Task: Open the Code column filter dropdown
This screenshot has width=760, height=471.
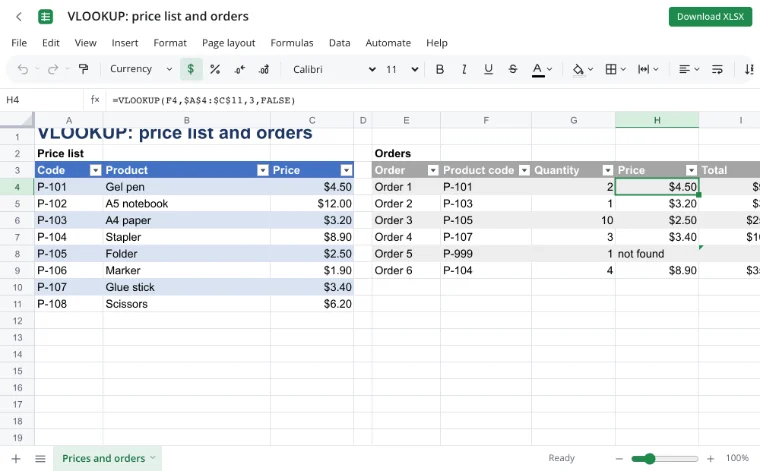Action: [x=95, y=170]
